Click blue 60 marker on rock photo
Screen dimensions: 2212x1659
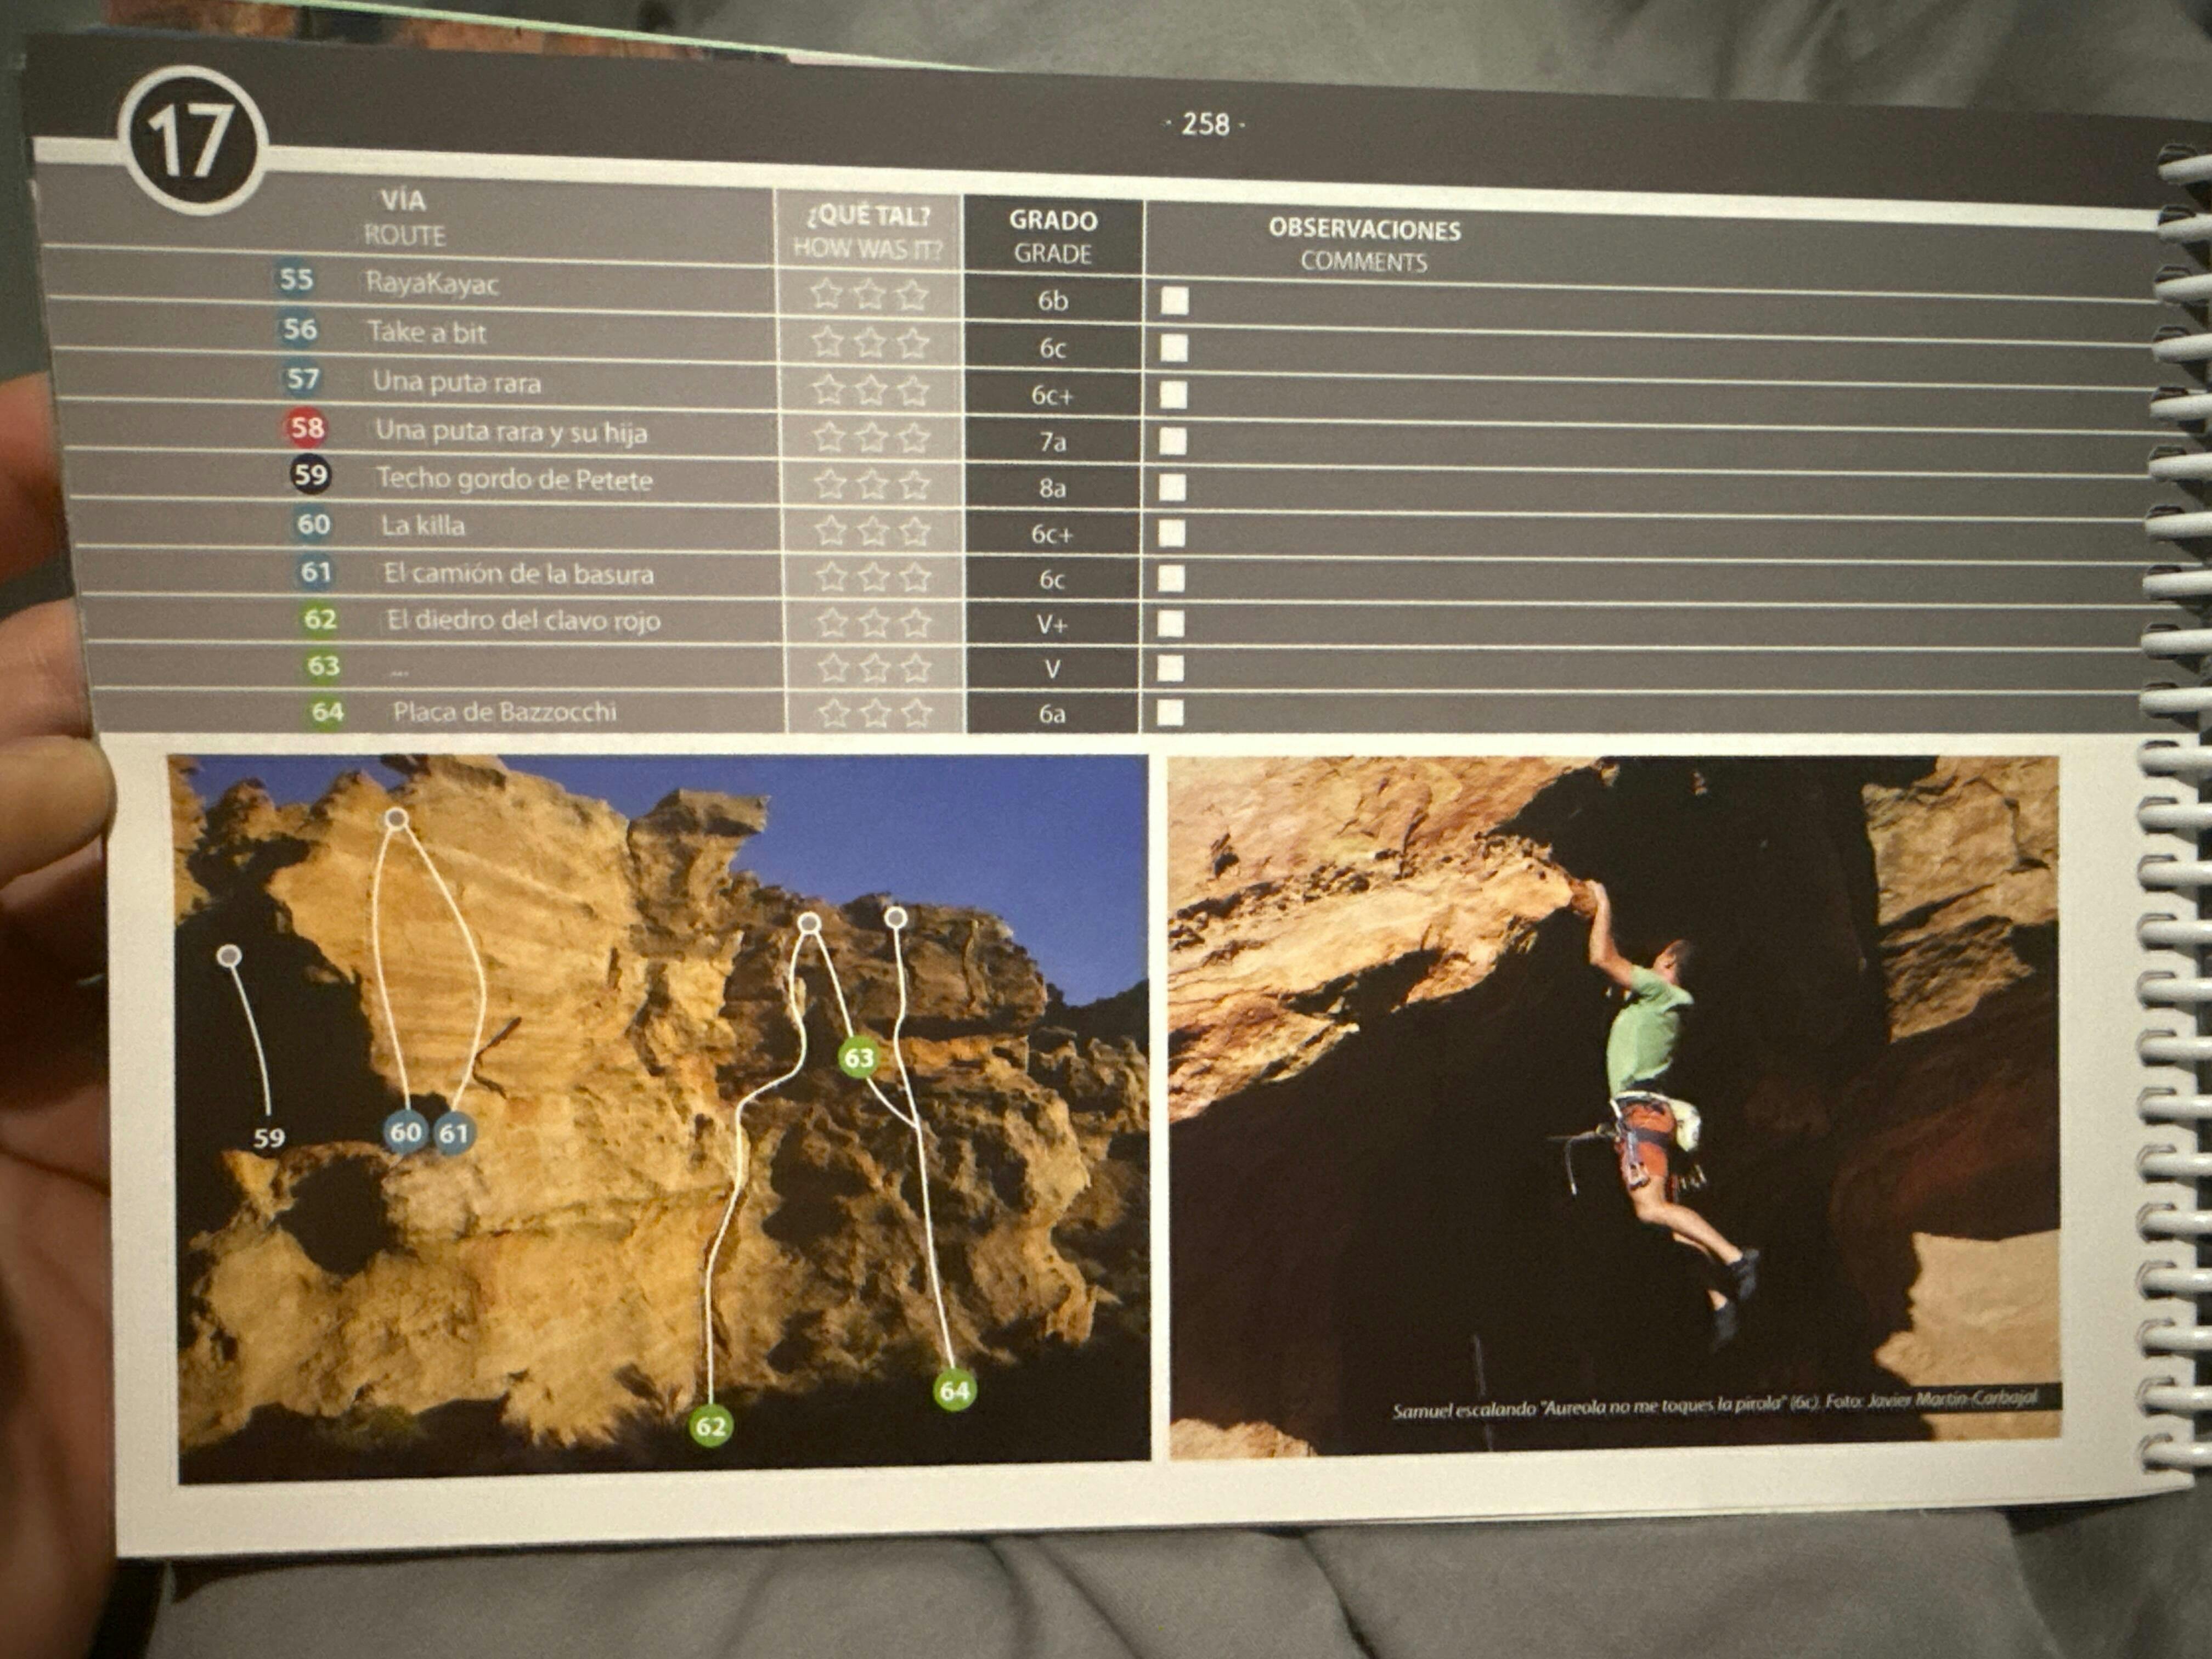[x=405, y=1132]
